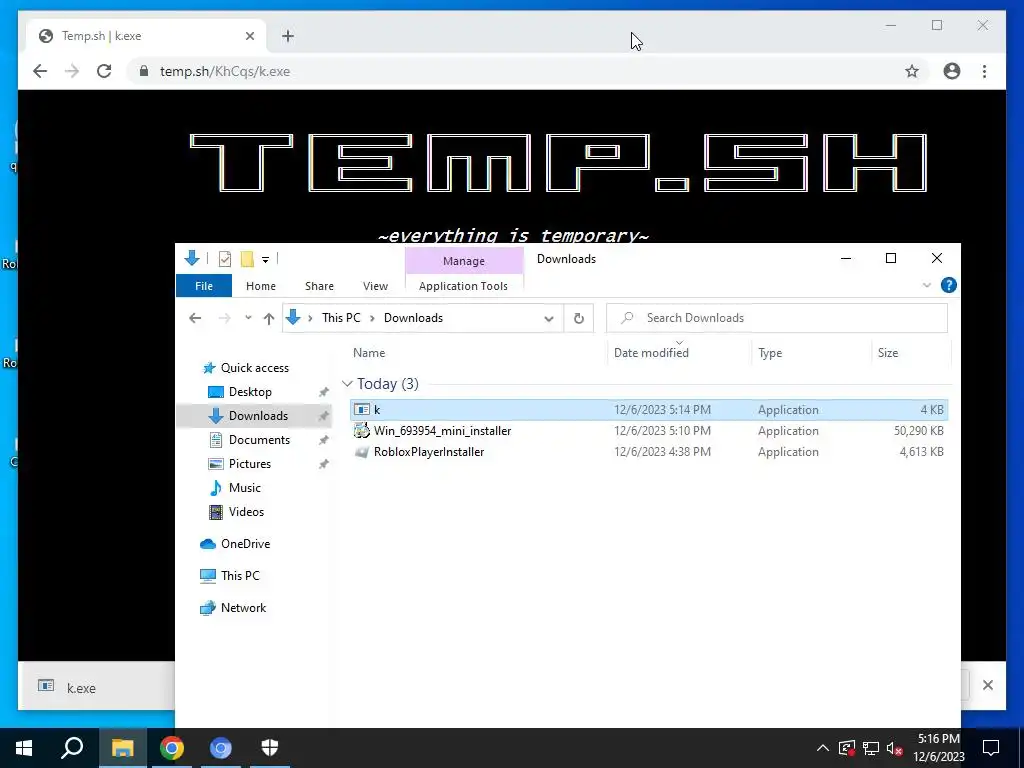Click the Explorer back arrow
The image size is (1024, 768).
(195, 318)
